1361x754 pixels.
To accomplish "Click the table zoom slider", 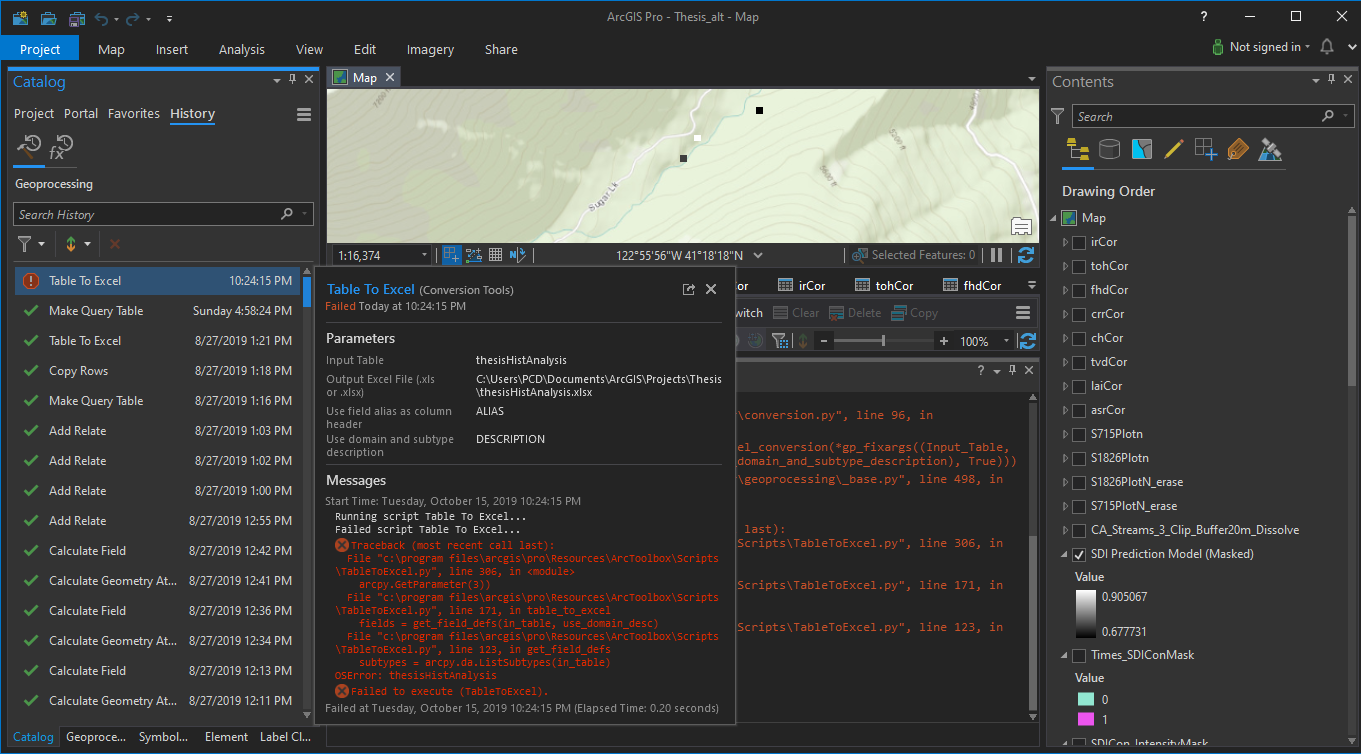I will (883, 341).
